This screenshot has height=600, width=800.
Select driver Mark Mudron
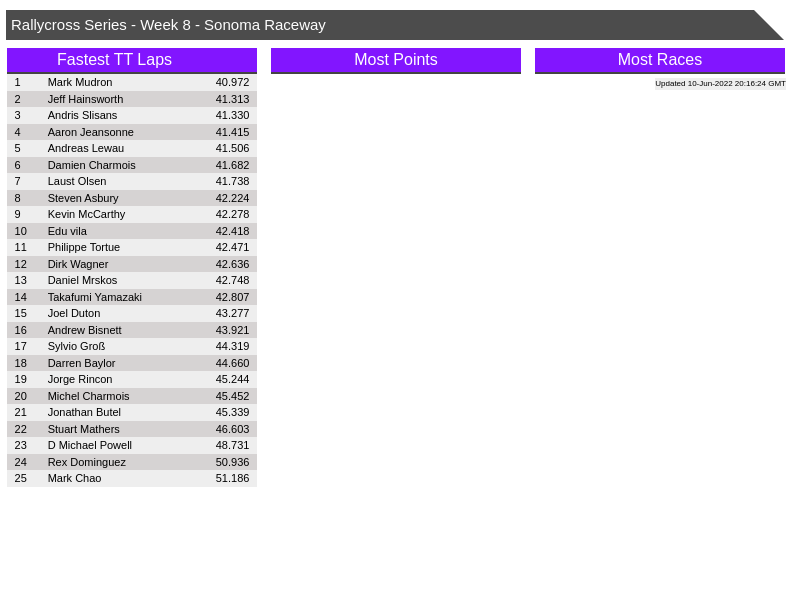80,82
